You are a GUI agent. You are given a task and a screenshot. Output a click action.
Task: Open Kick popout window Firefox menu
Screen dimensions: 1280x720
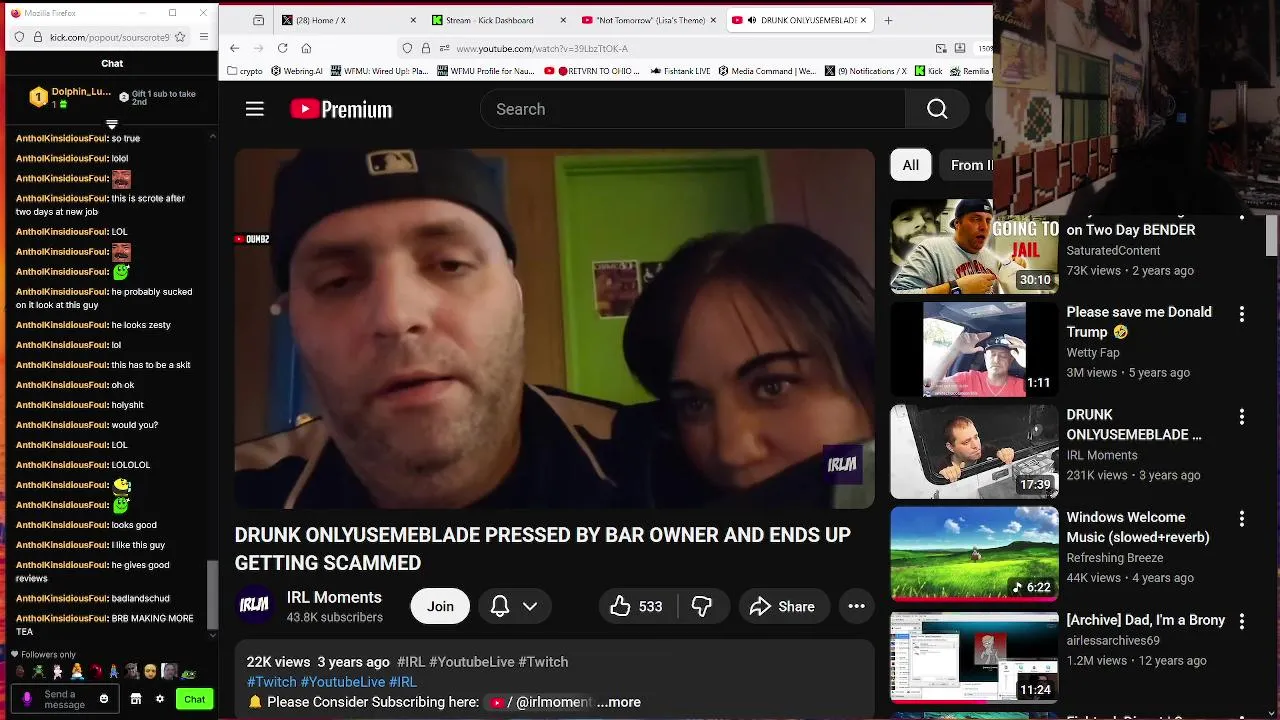tap(203, 37)
